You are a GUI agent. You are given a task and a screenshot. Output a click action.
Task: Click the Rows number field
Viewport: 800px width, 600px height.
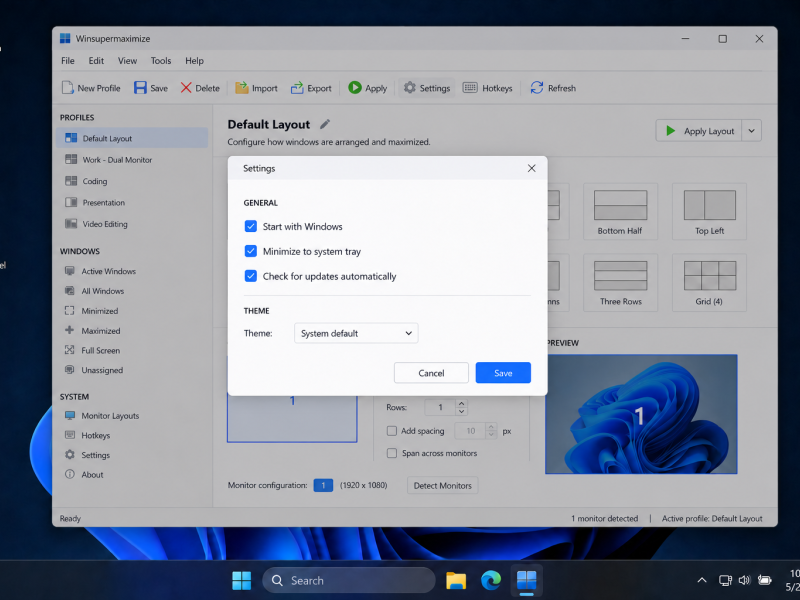point(440,407)
